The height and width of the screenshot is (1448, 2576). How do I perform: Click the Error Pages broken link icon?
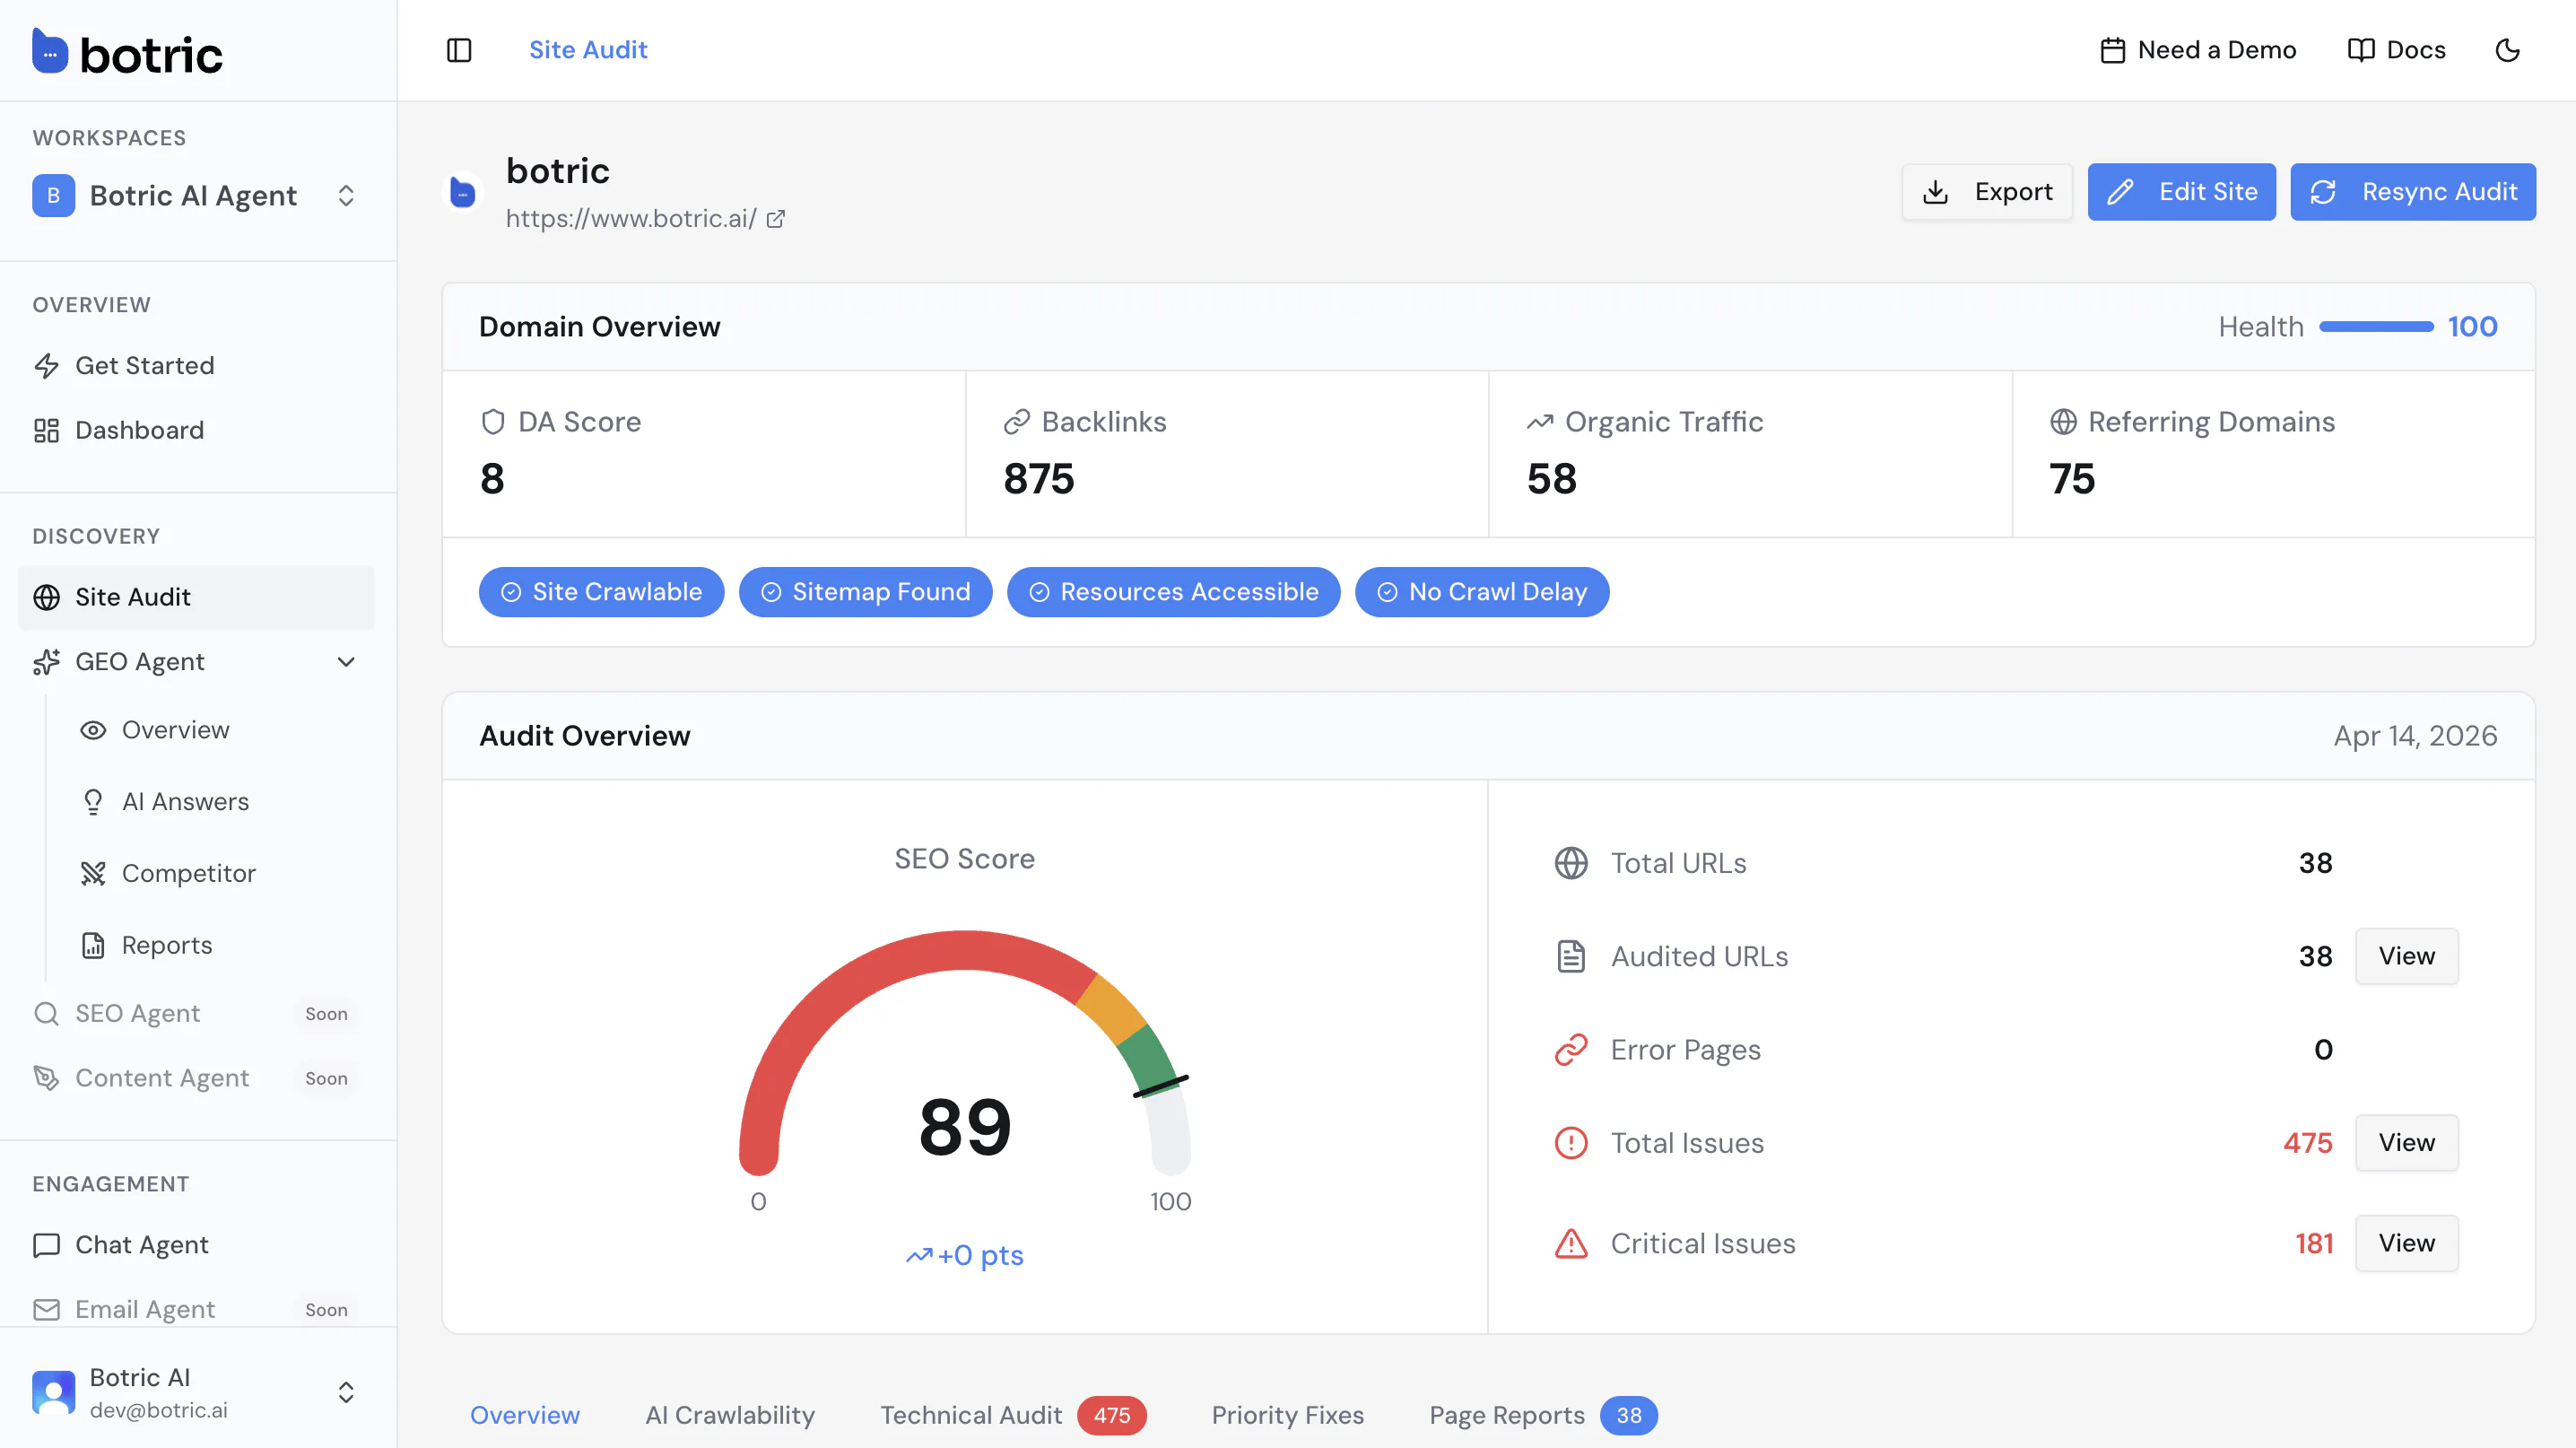coord(1570,1050)
